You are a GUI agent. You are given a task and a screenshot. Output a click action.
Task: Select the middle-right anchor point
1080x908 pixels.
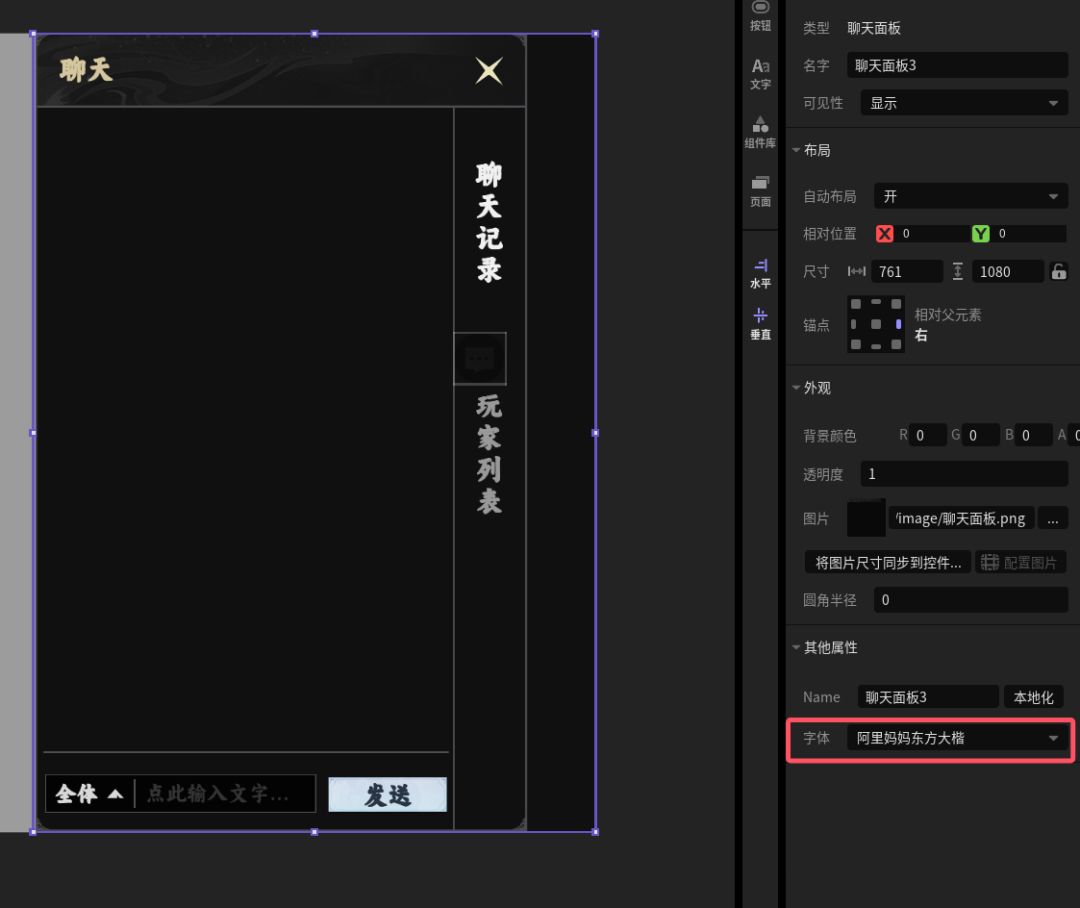(898, 324)
